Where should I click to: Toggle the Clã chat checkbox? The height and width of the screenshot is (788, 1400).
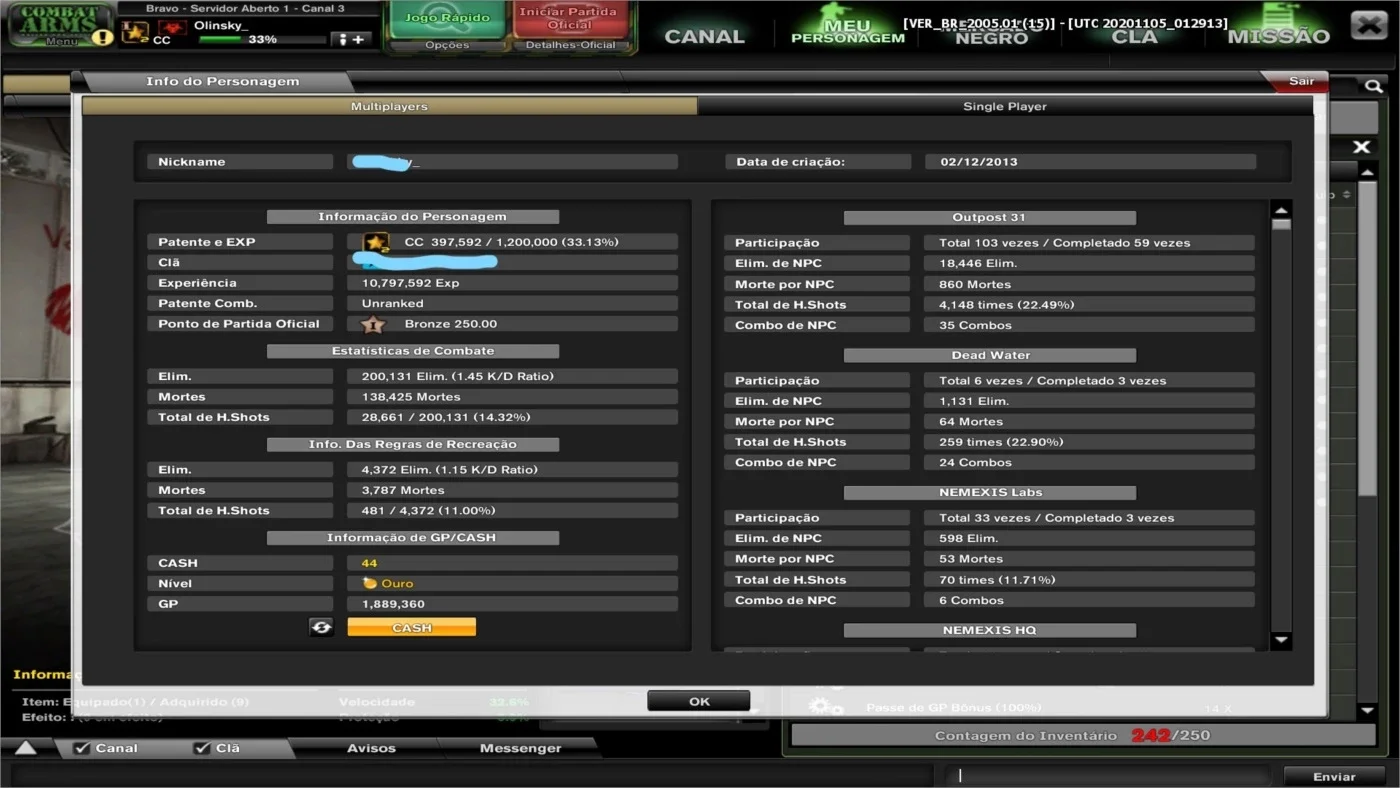pos(202,748)
